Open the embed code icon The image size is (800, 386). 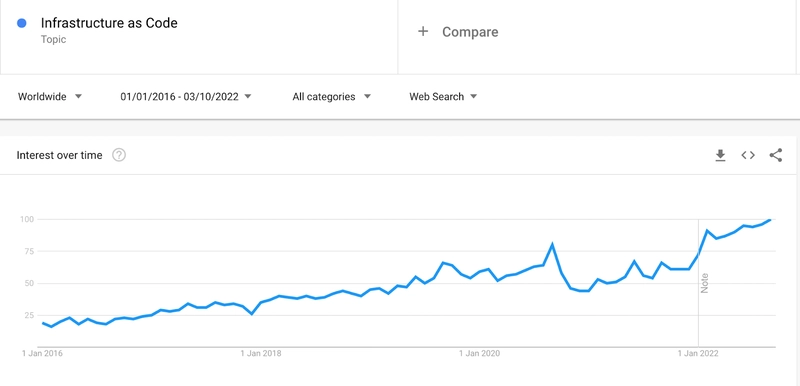(747, 155)
